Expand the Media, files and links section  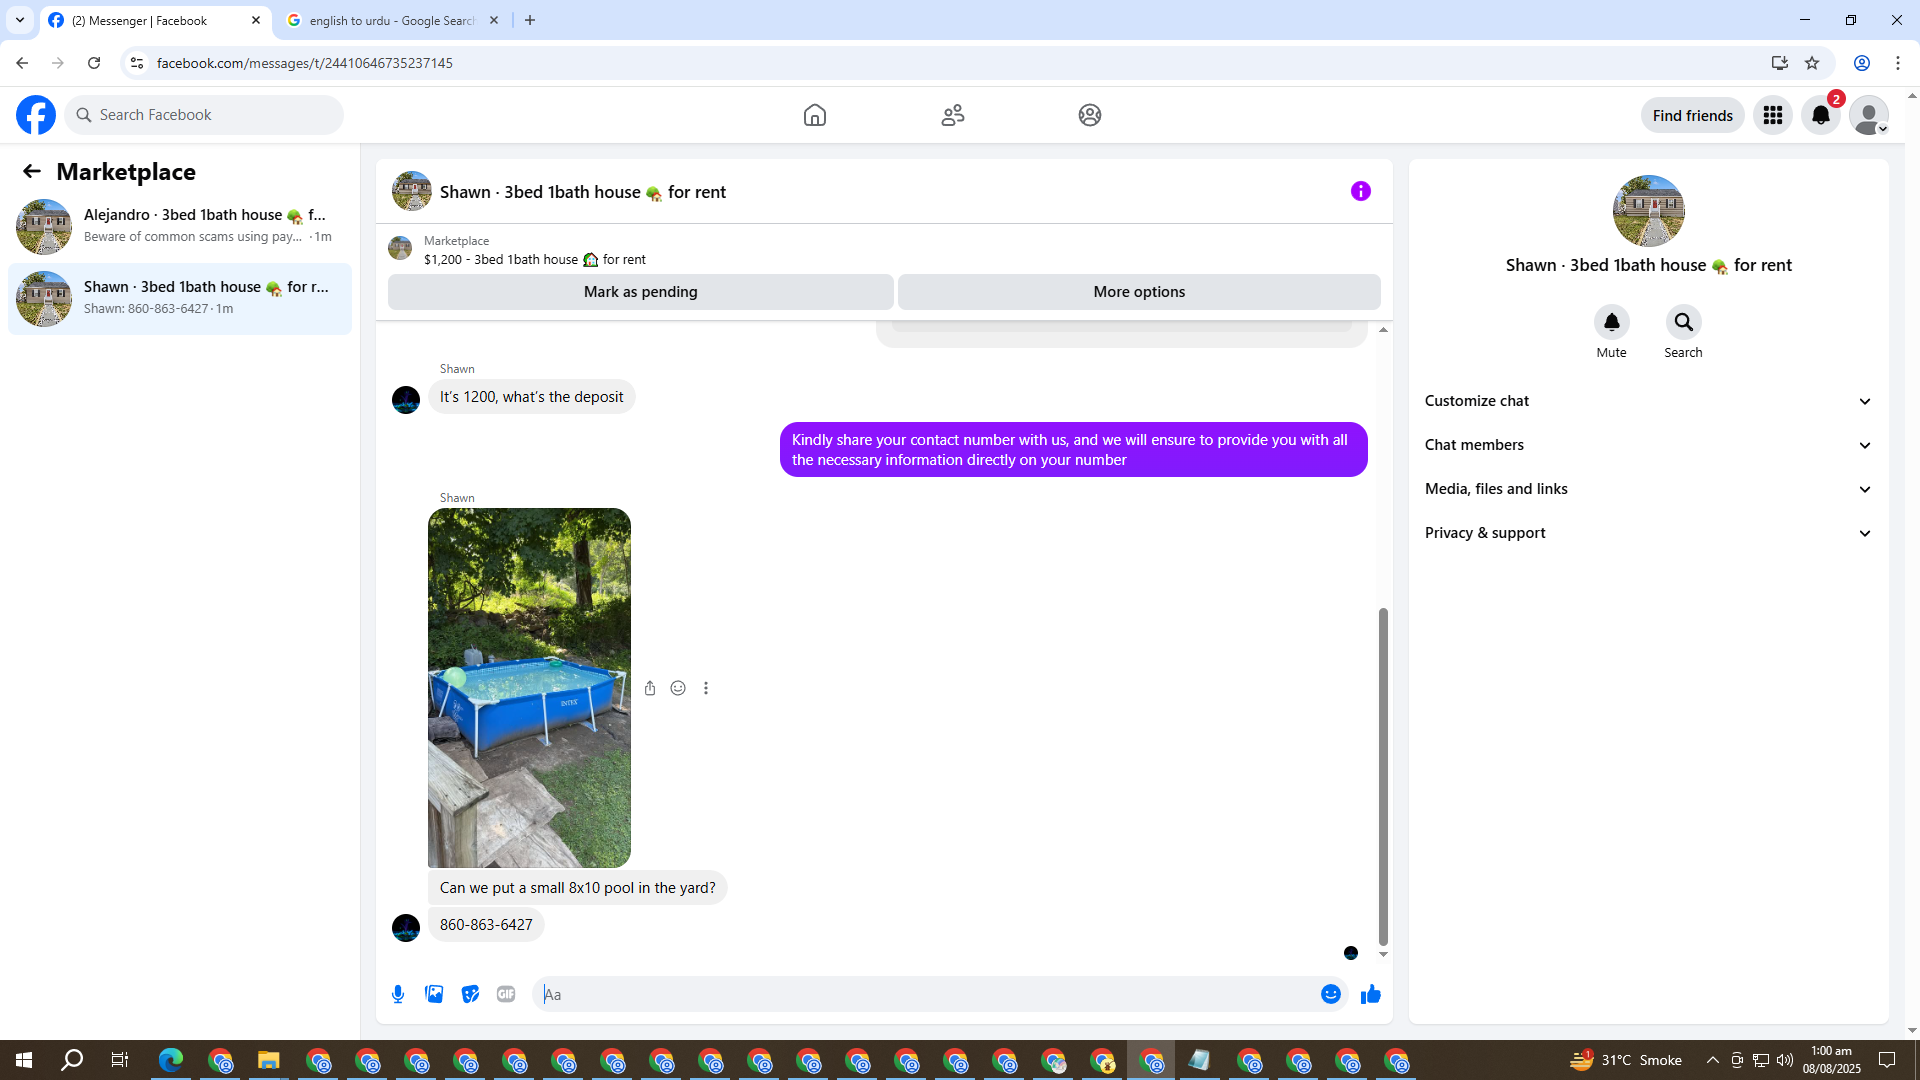(1648, 489)
